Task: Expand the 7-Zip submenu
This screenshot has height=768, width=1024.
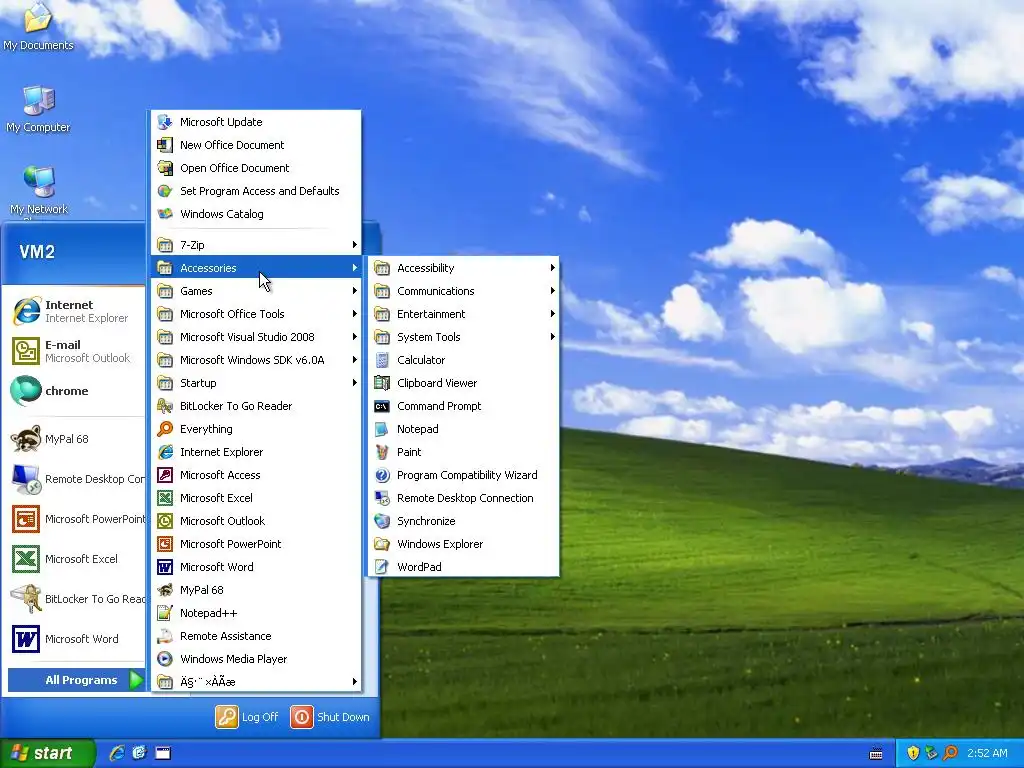Action: 256,245
